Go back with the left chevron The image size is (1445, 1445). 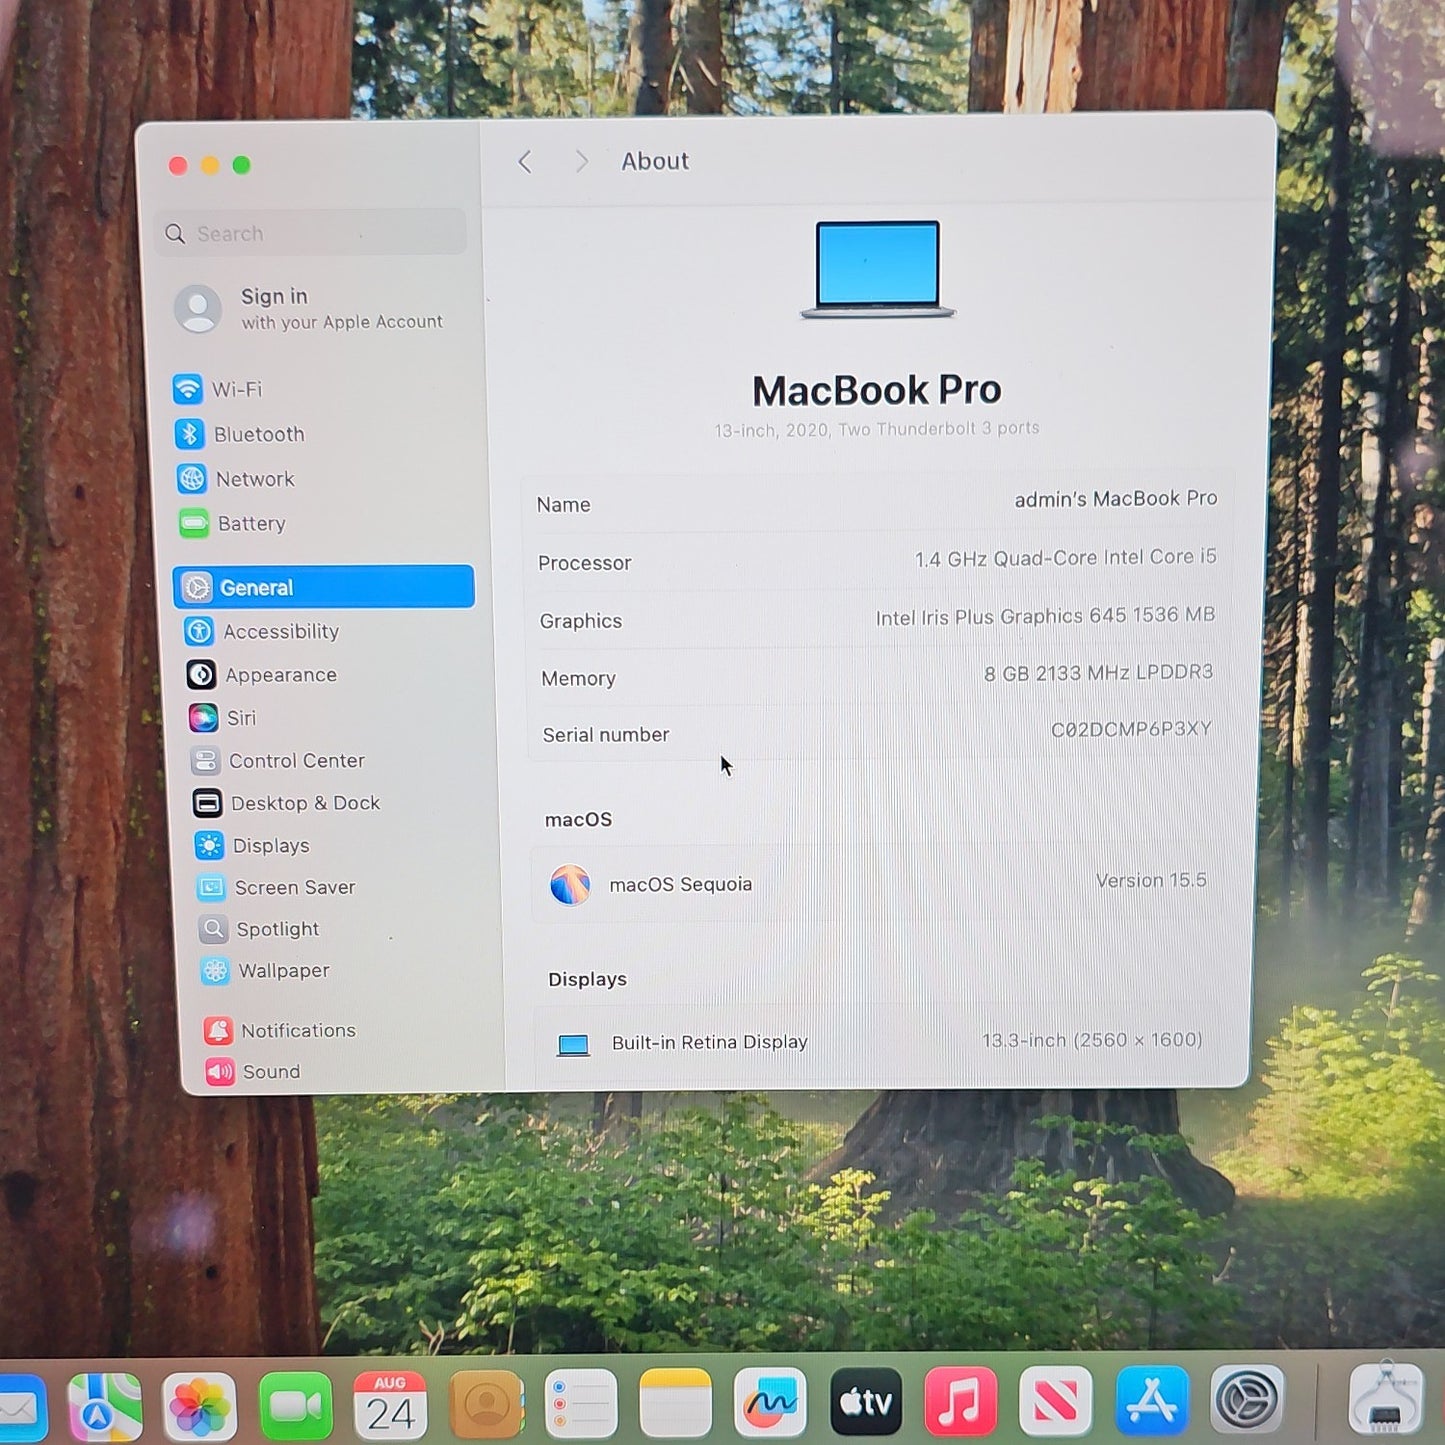coord(525,162)
